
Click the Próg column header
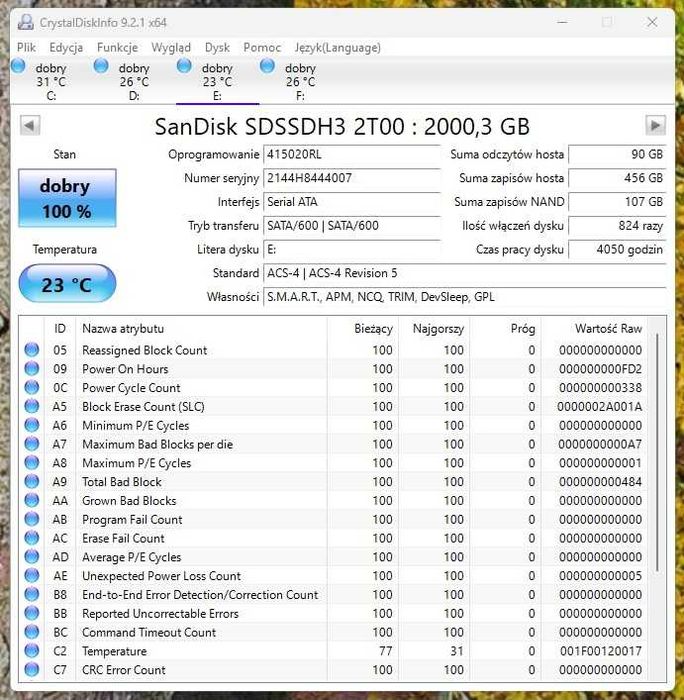(505, 329)
